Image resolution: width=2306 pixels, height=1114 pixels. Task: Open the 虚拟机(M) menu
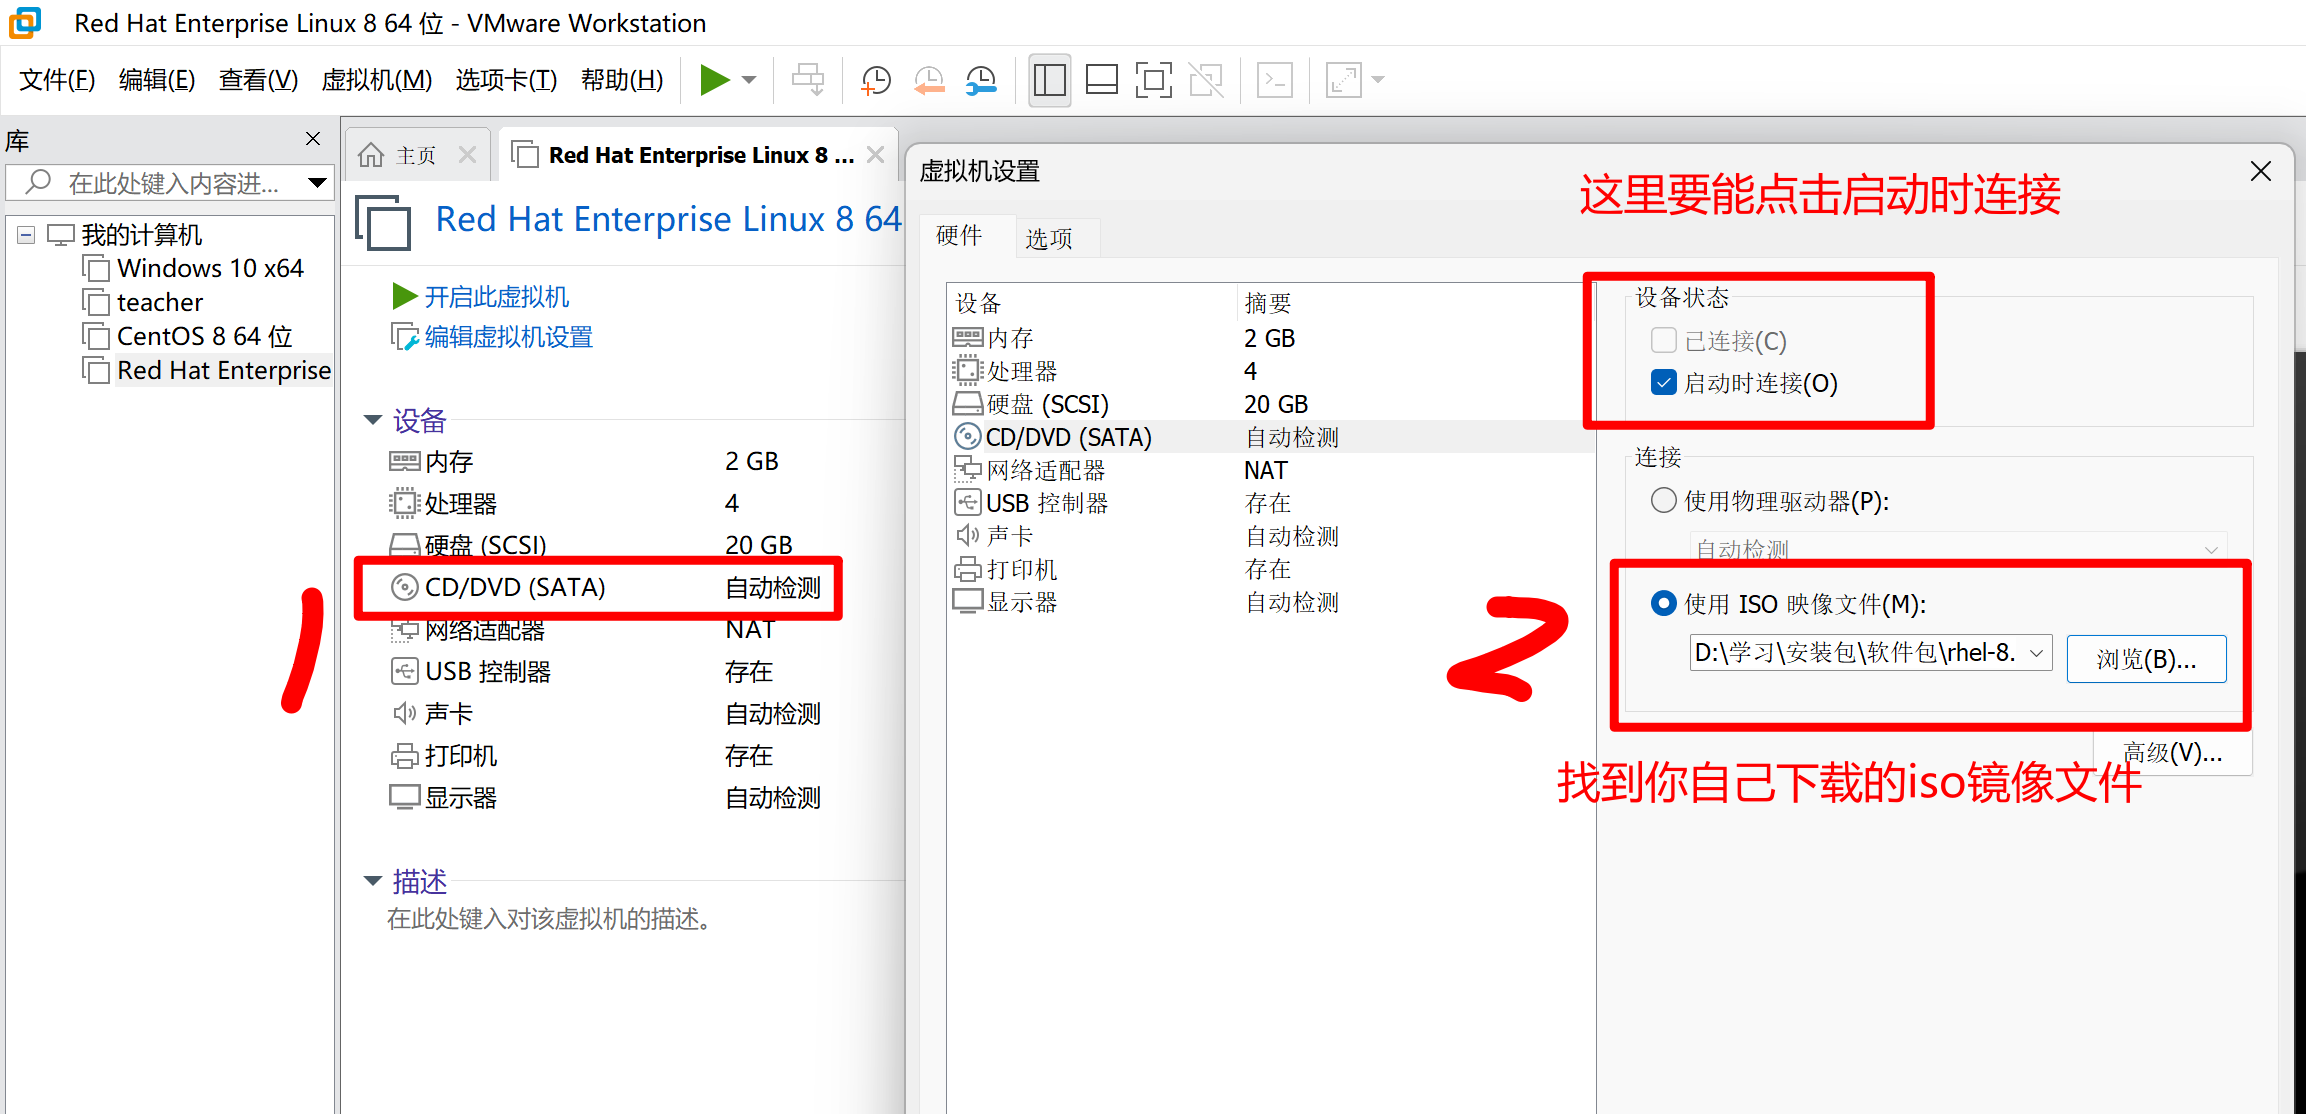point(376,80)
